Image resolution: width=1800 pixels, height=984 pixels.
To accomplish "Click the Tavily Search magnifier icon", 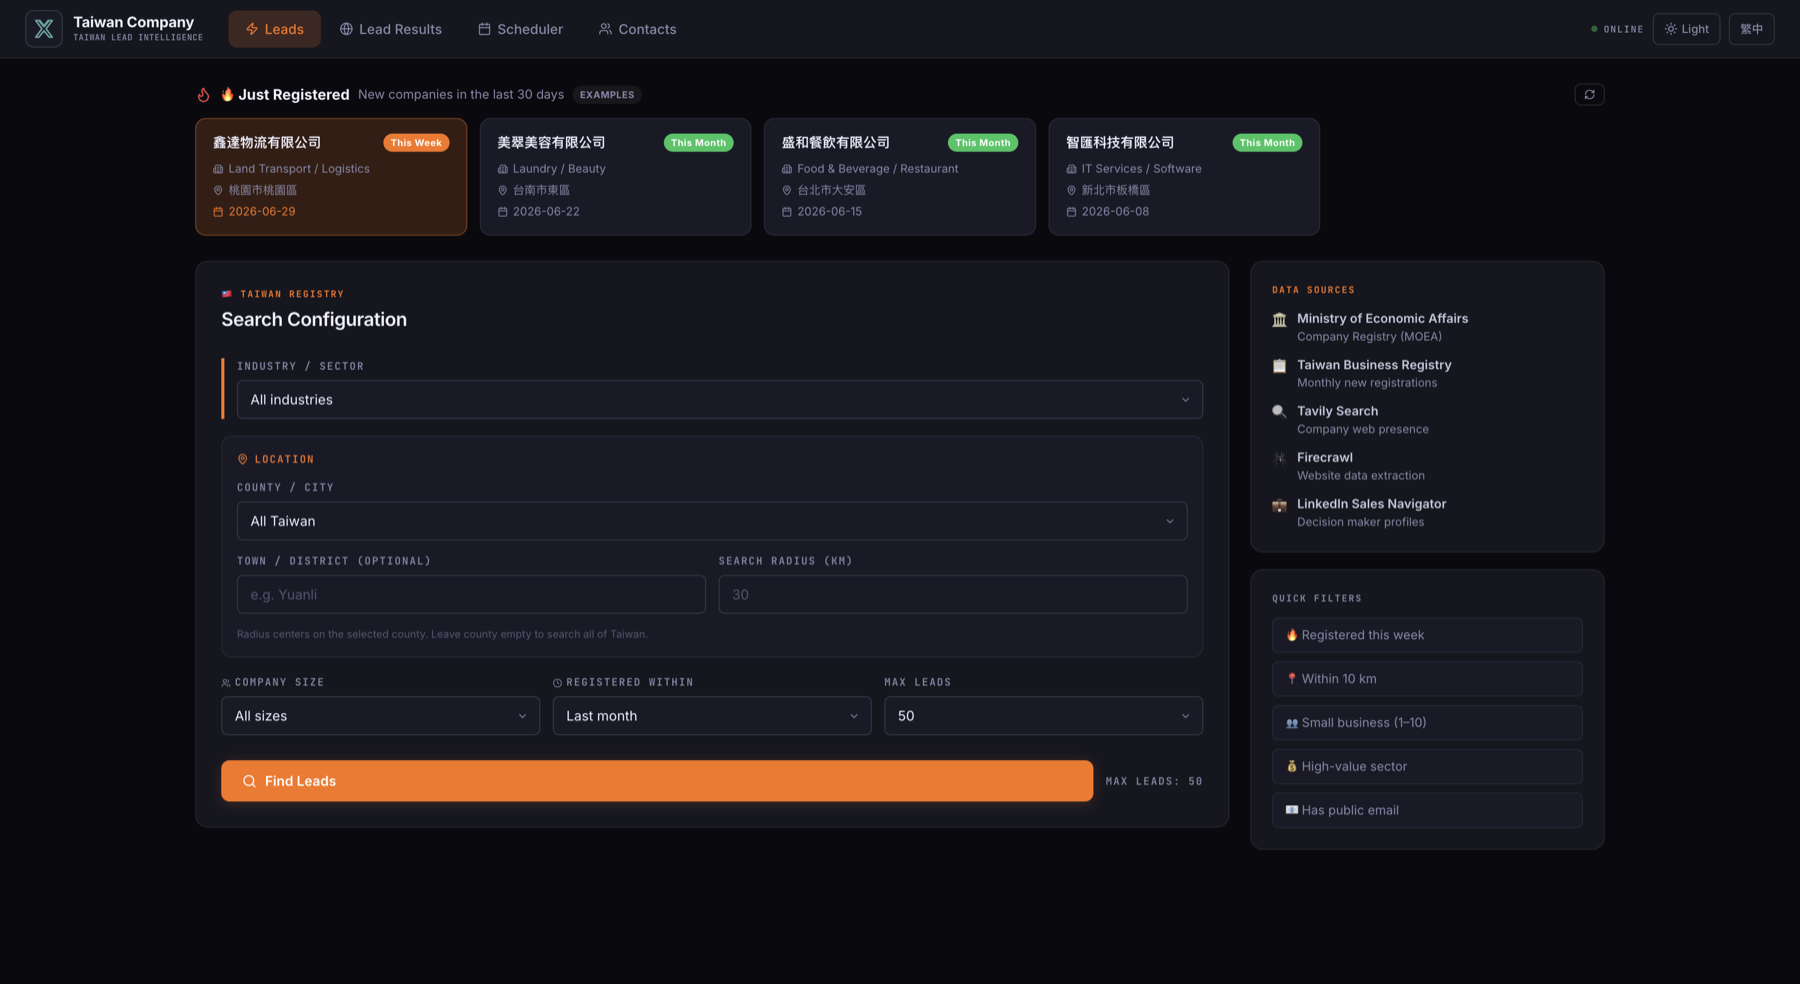I will click(1279, 412).
